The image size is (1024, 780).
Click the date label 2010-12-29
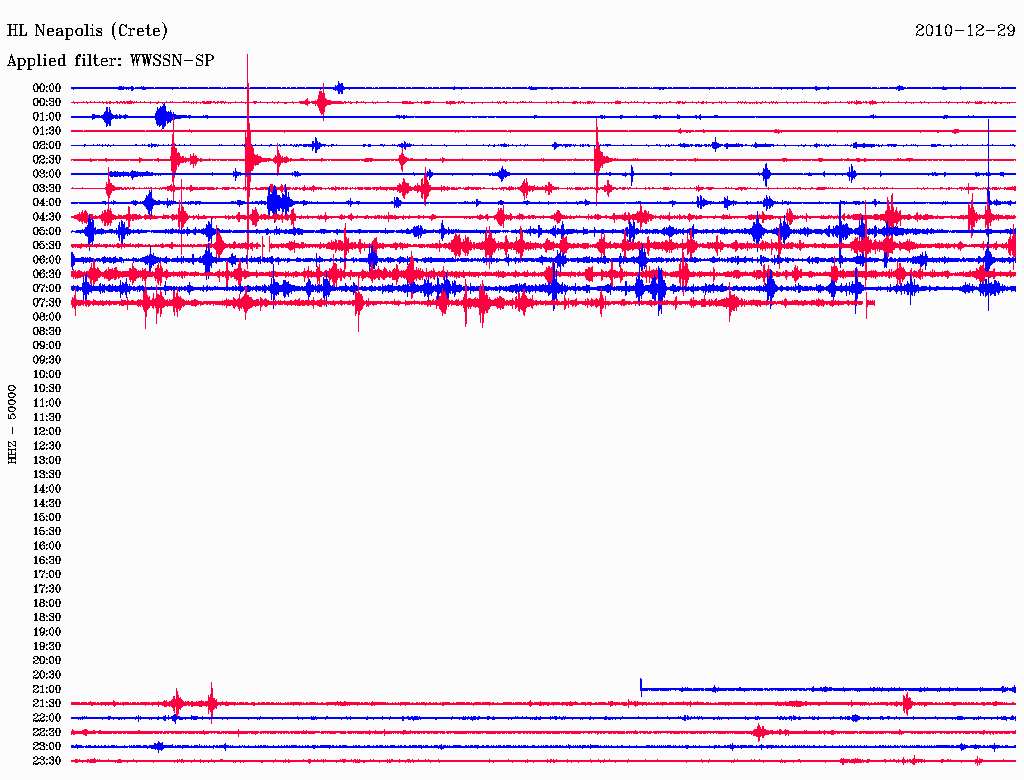click(965, 31)
